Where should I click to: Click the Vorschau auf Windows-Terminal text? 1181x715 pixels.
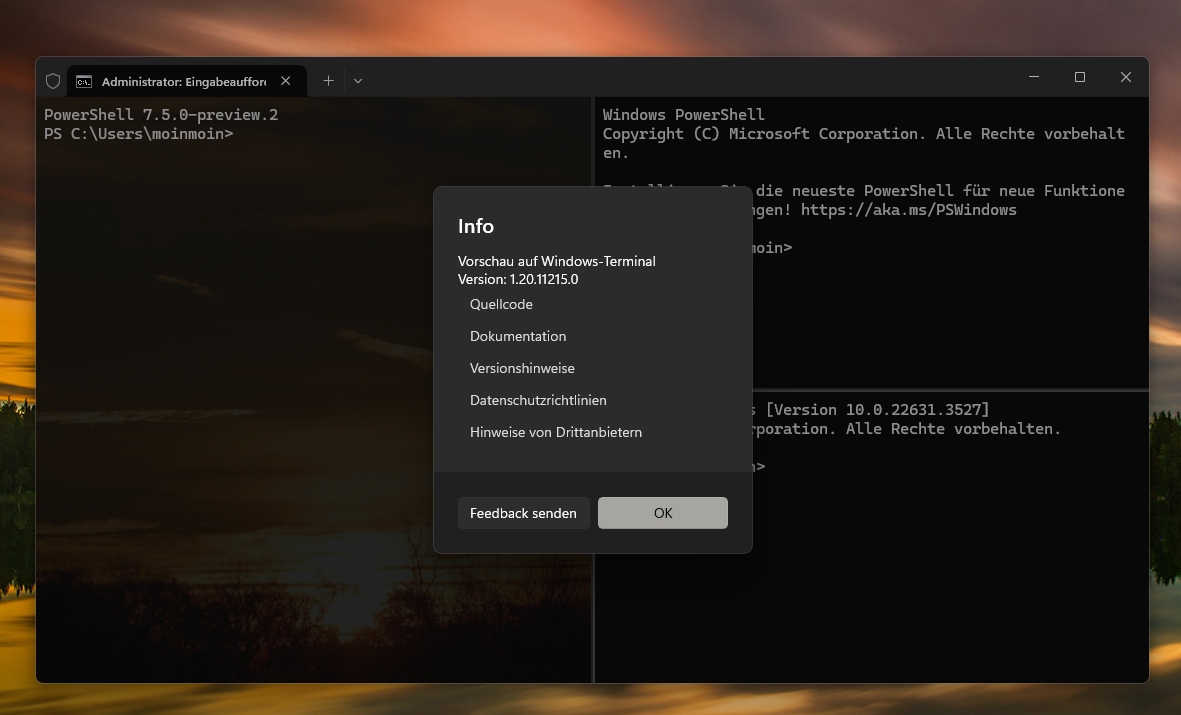[x=557, y=261]
